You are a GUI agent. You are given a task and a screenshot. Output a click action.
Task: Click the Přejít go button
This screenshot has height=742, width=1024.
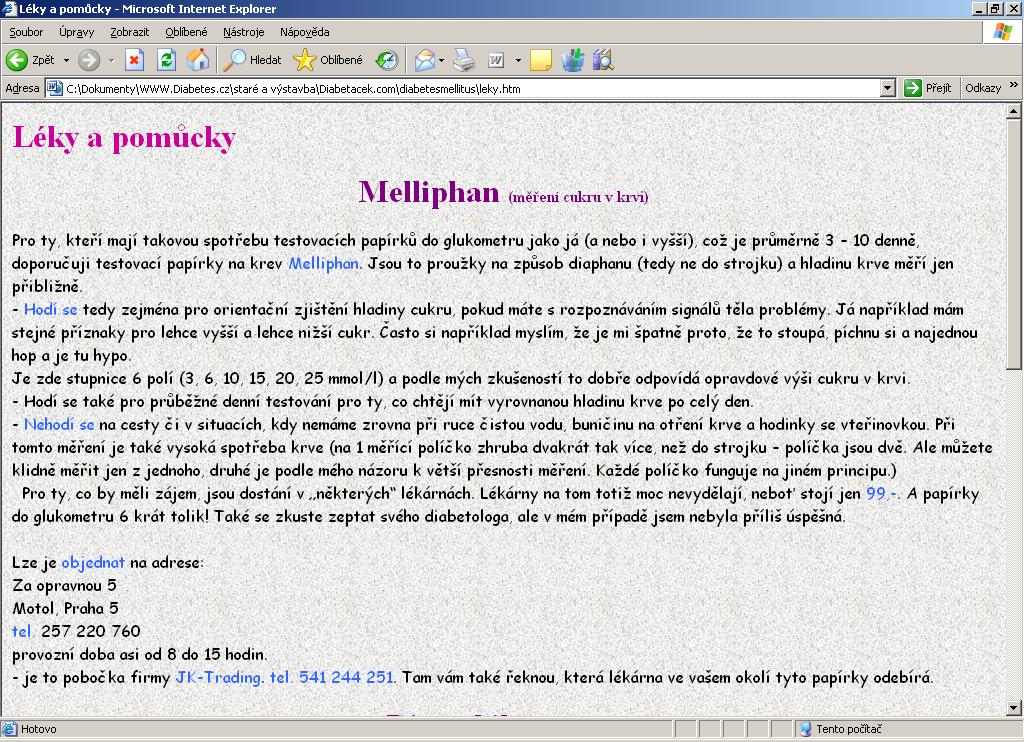coord(928,88)
